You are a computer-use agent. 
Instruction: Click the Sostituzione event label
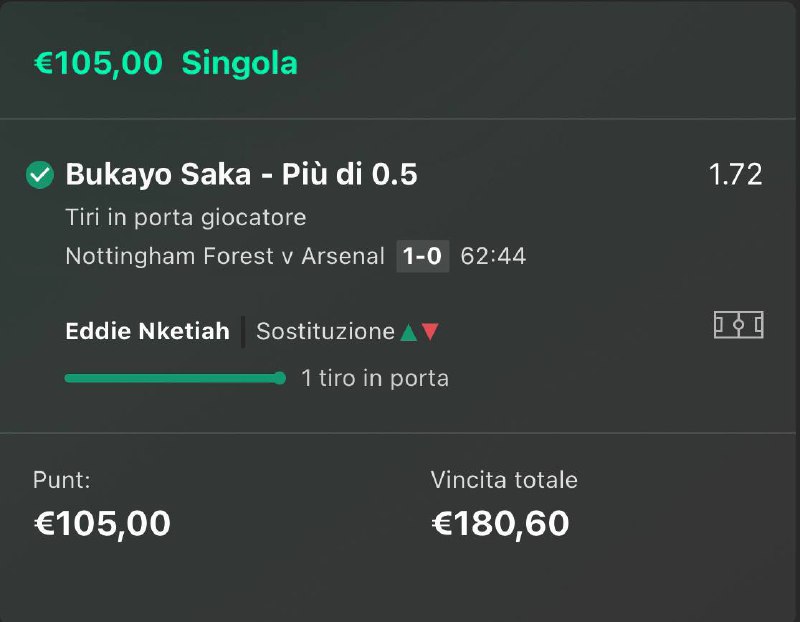326,332
